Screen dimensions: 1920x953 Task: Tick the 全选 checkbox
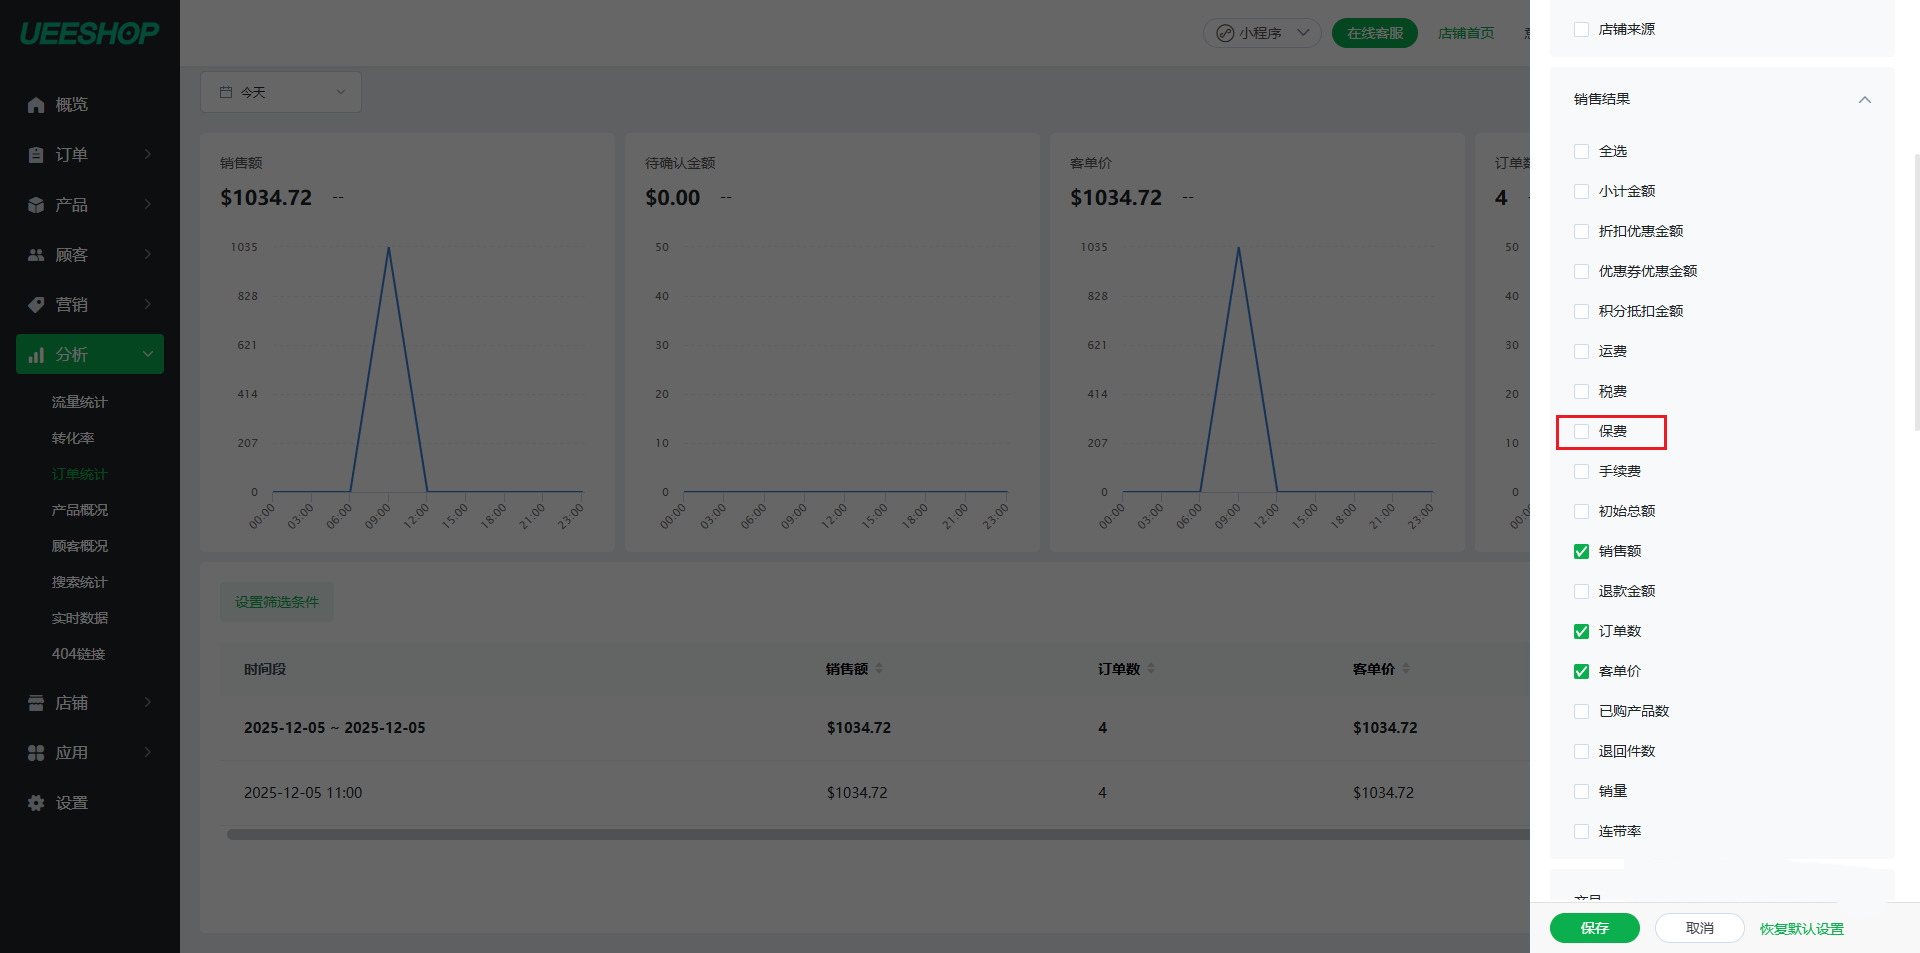[1581, 151]
